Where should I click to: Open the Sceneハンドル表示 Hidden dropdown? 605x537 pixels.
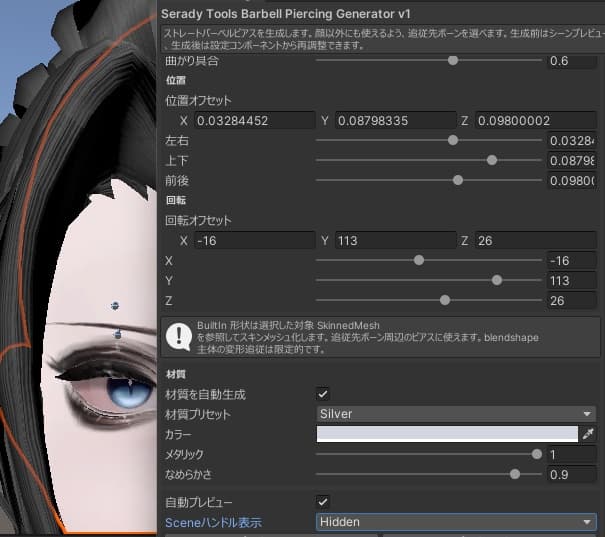click(456, 522)
